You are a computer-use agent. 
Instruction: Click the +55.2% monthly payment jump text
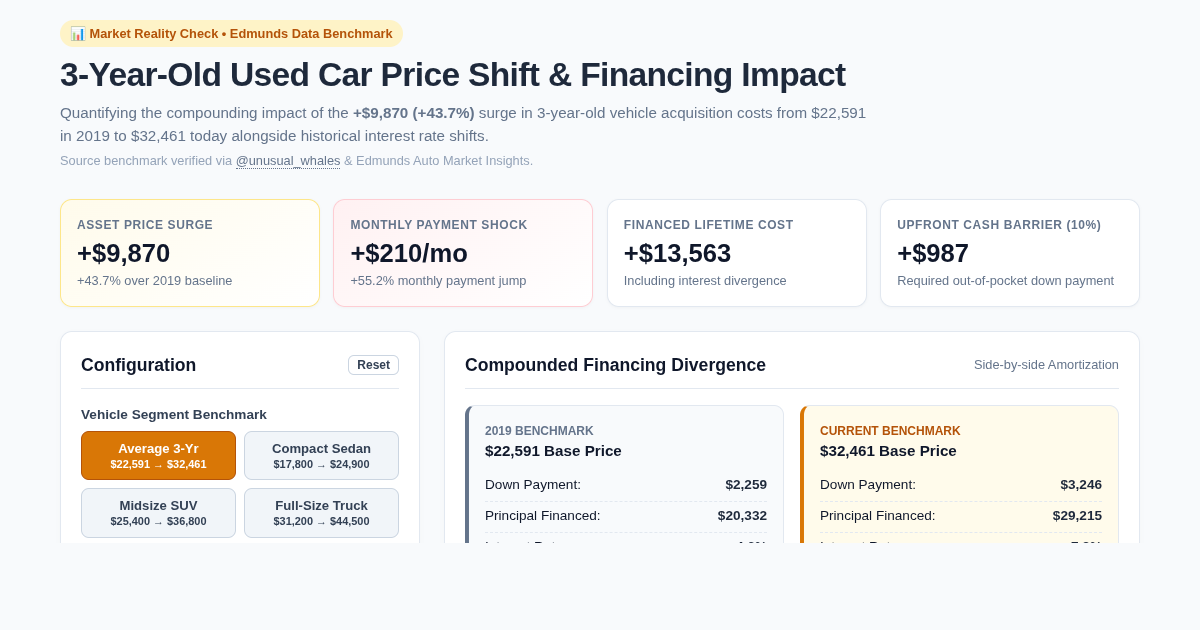438,281
